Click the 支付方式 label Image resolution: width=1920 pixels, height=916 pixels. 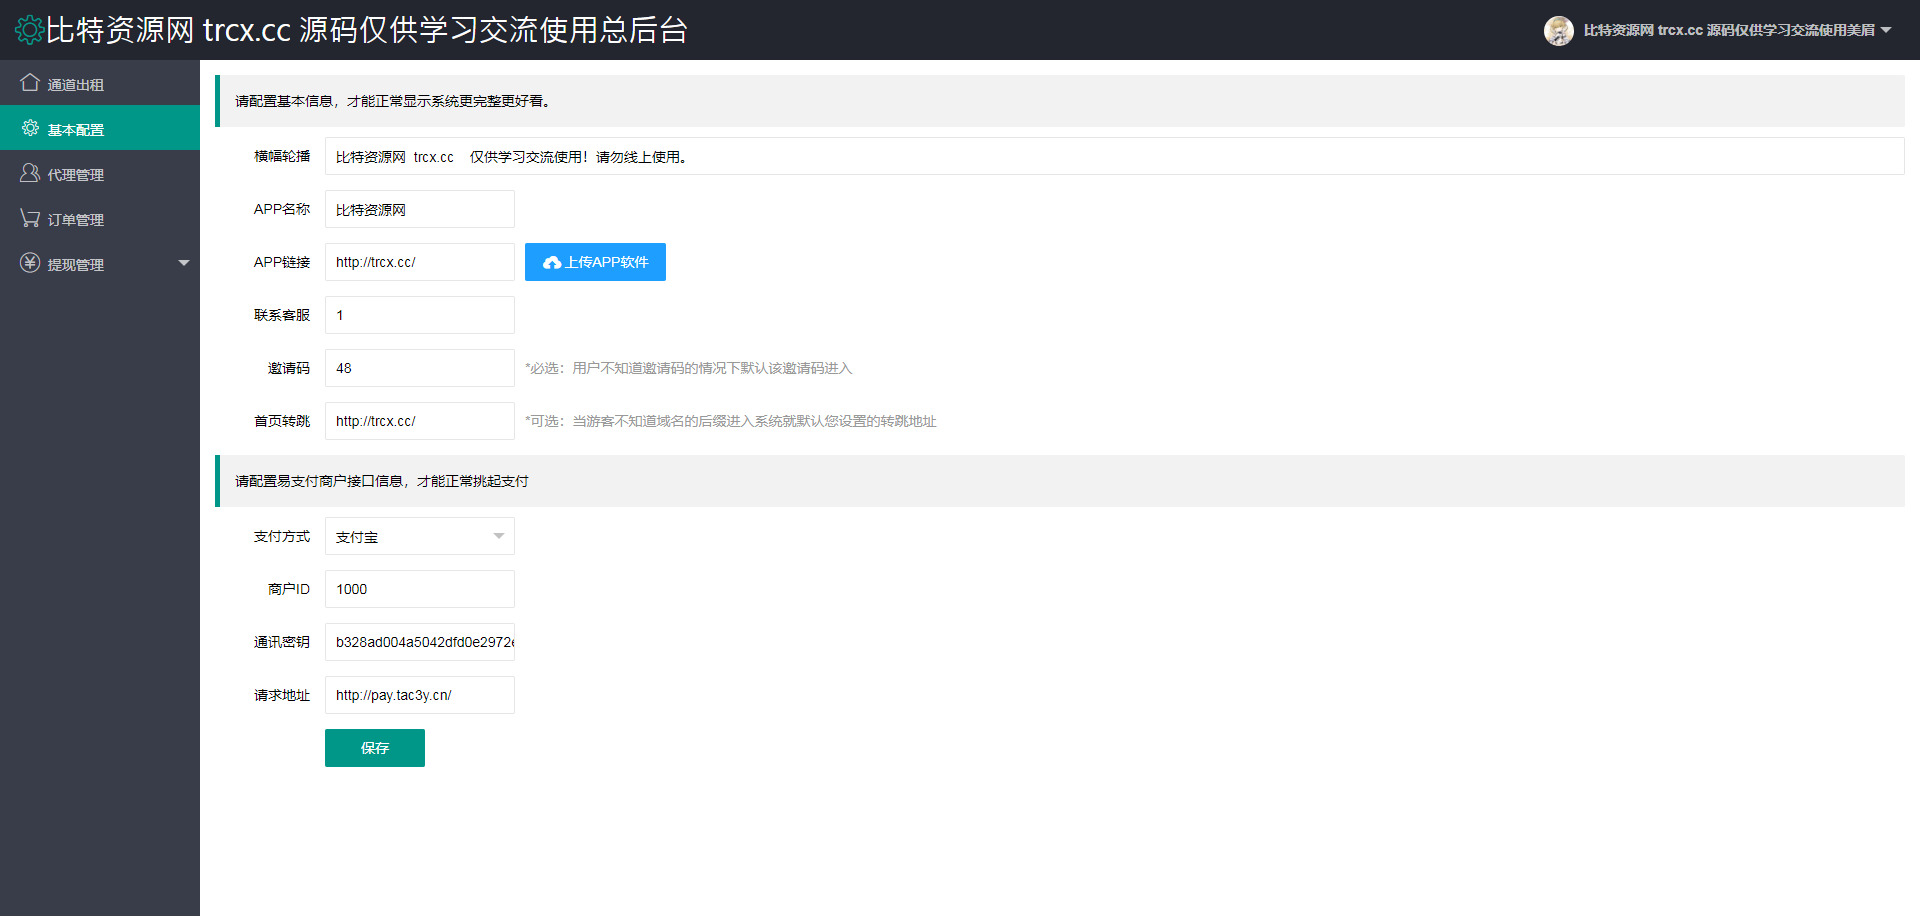pos(282,536)
